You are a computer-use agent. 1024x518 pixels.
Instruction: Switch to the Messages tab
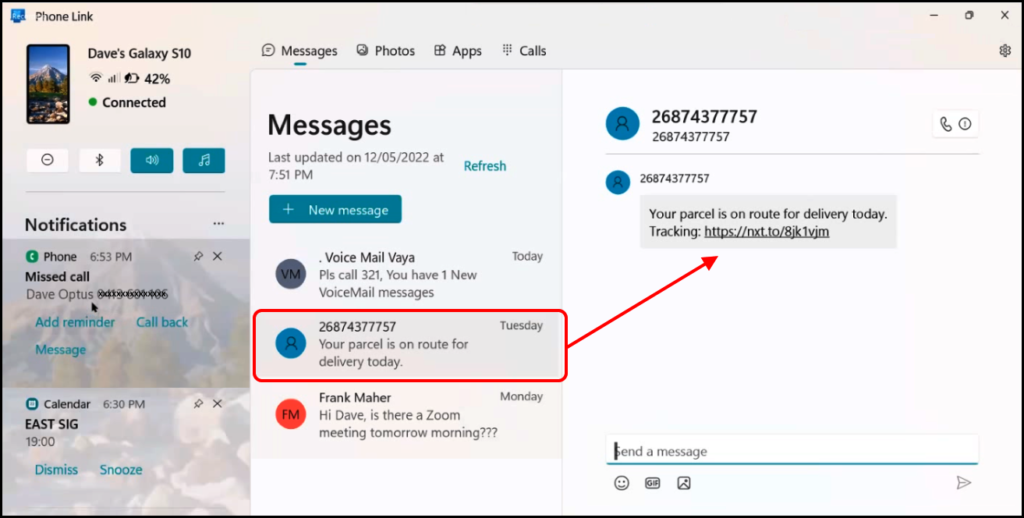tap(300, 51)
